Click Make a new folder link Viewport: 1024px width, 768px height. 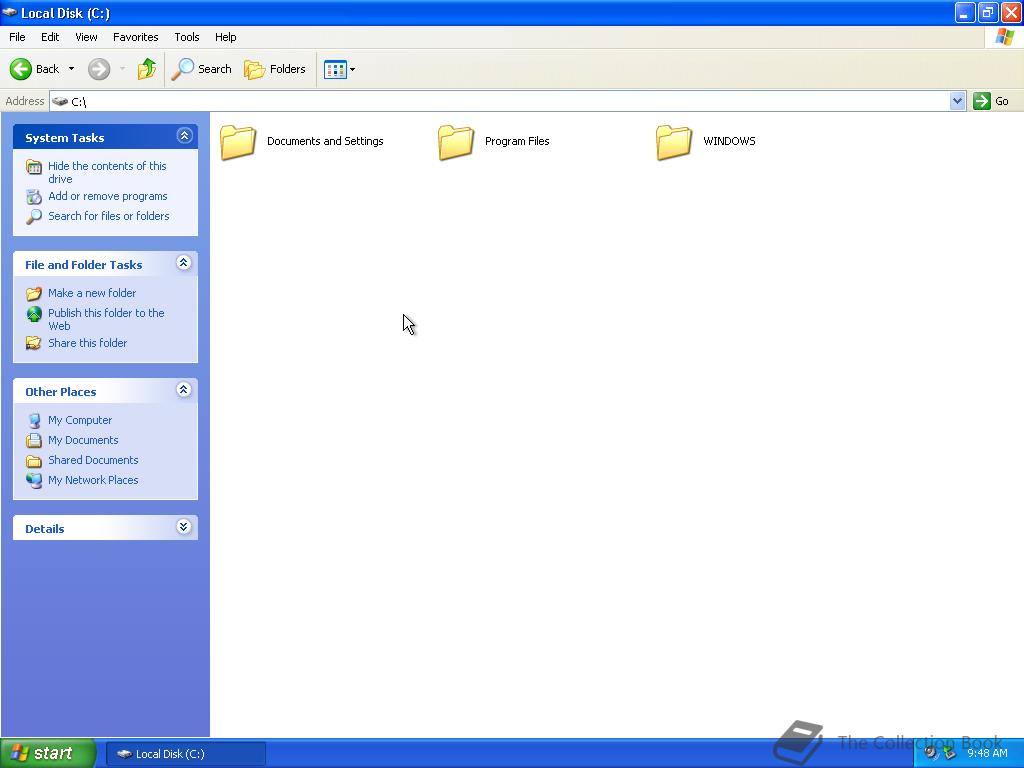(x=92, y=293)
